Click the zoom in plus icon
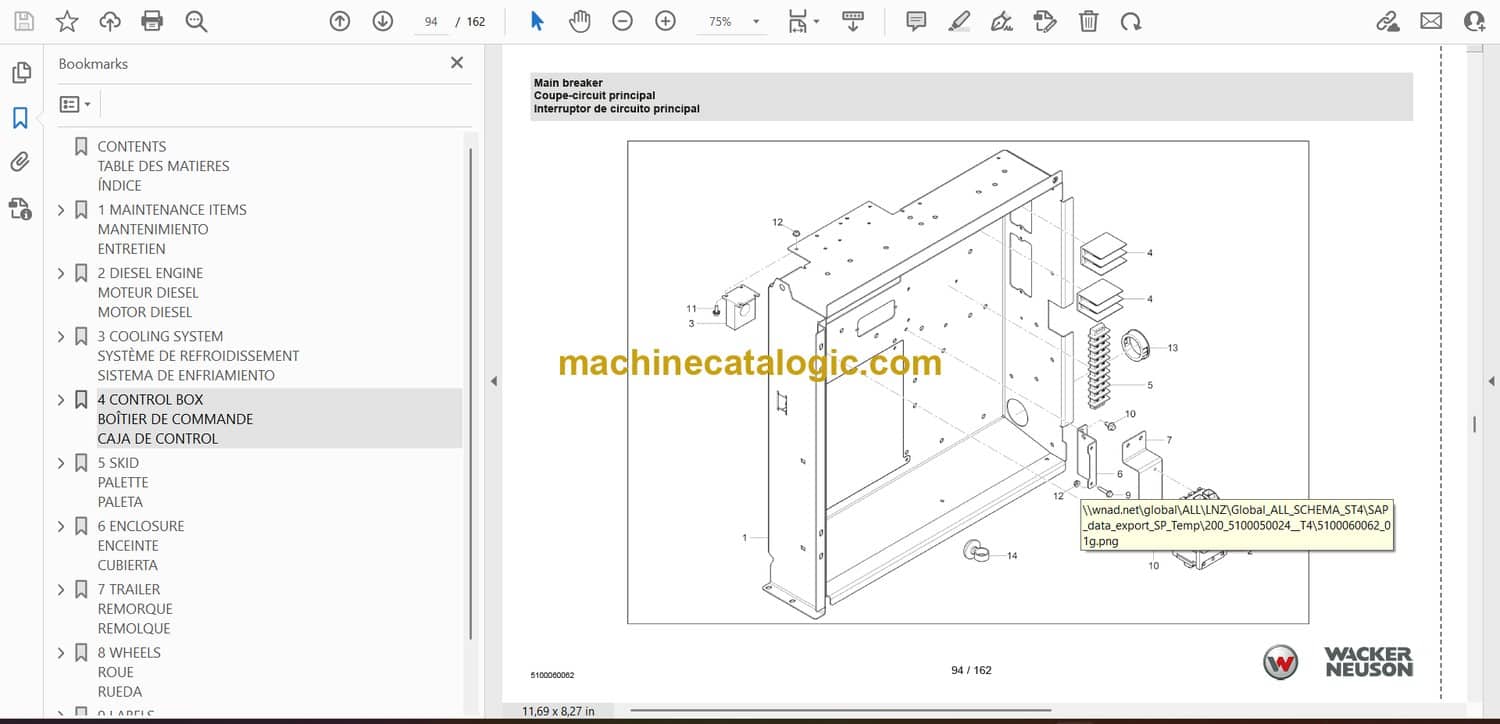 [x=665, y=21]
